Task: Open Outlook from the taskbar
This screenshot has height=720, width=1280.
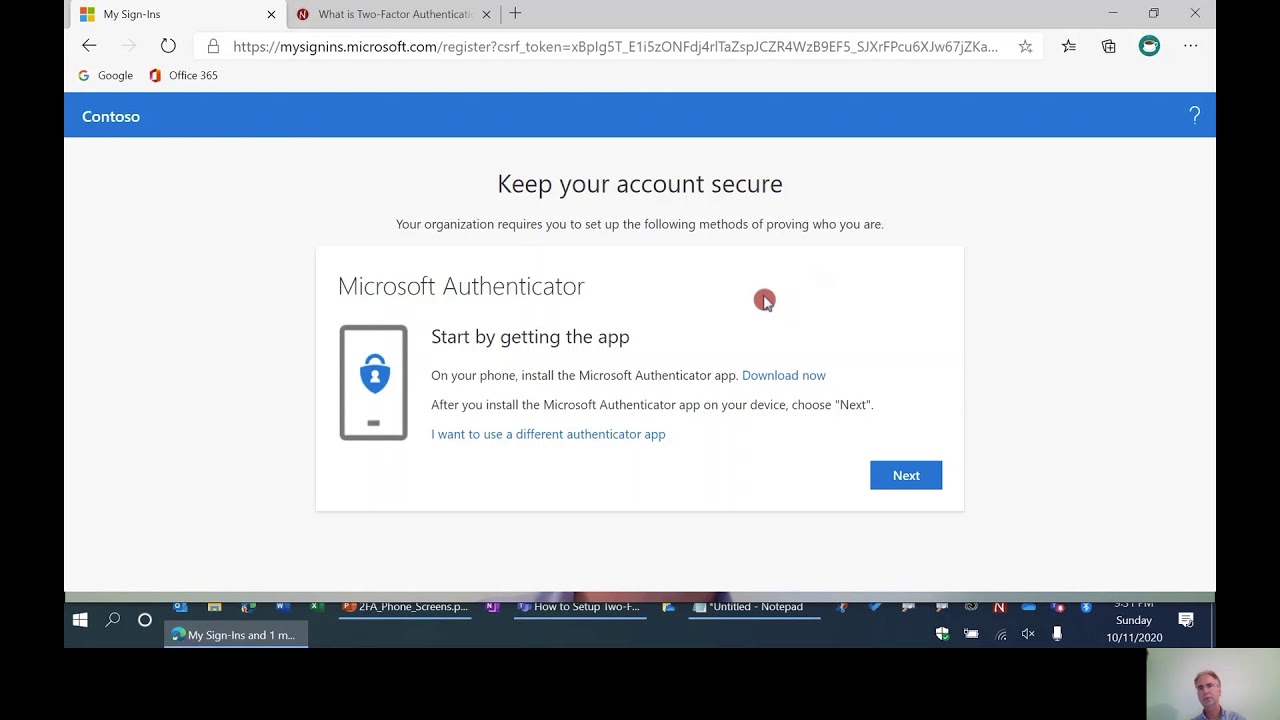Action: coord(180,606)
